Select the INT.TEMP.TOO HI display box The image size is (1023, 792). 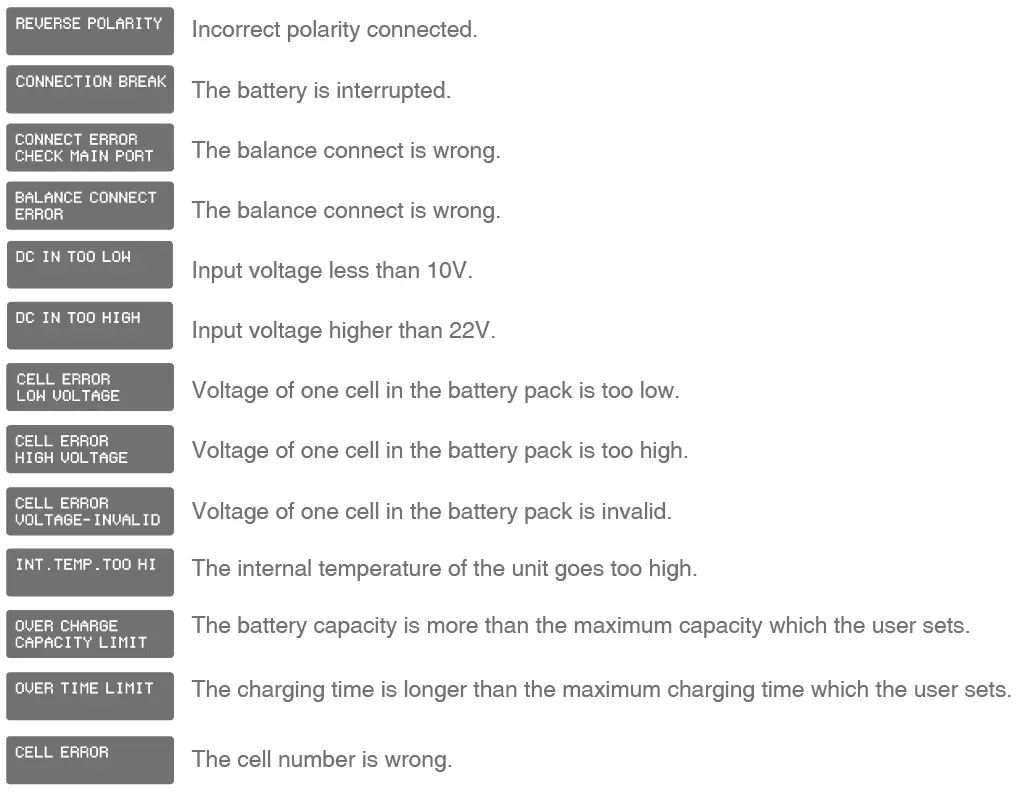click(89, 572)
